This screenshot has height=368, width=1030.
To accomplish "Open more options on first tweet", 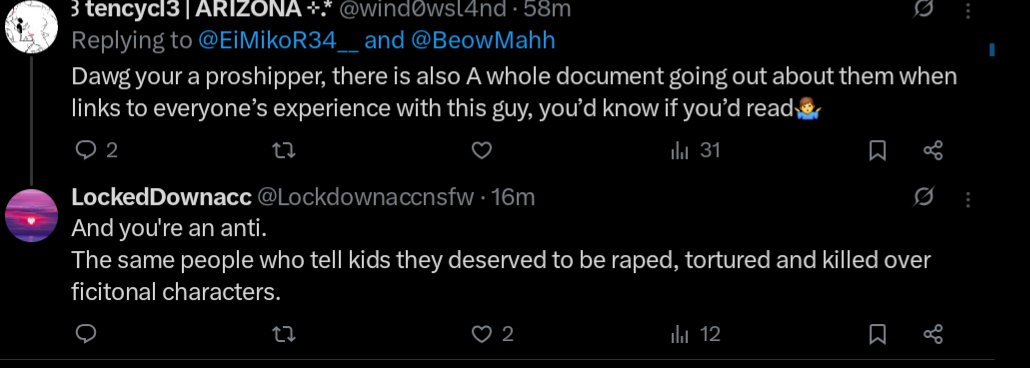I will tap(967, 12).
